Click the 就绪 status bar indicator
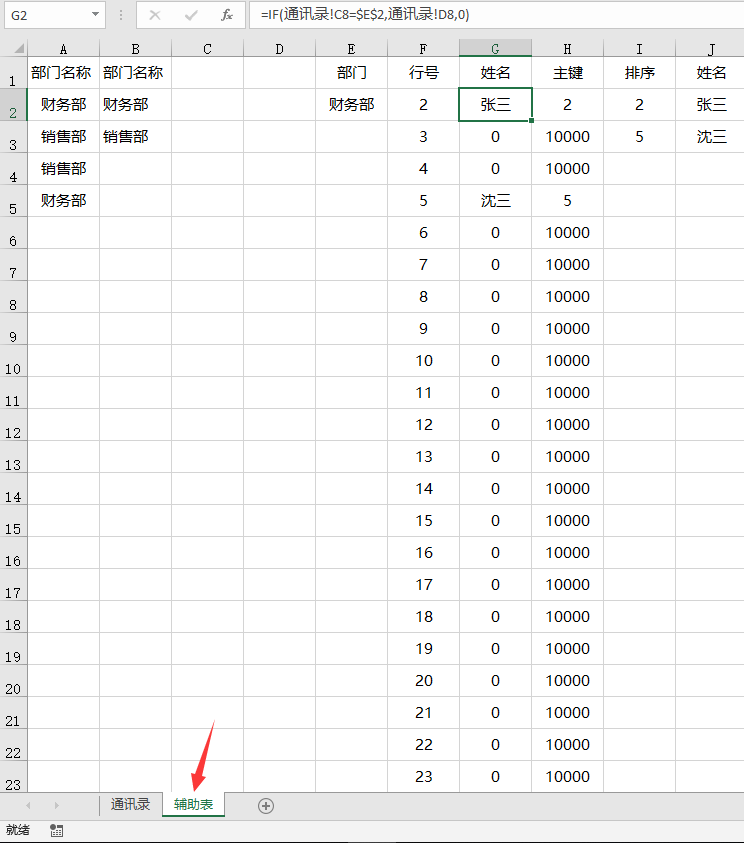Screen dimensions: 744x843 tap(18, 830)
